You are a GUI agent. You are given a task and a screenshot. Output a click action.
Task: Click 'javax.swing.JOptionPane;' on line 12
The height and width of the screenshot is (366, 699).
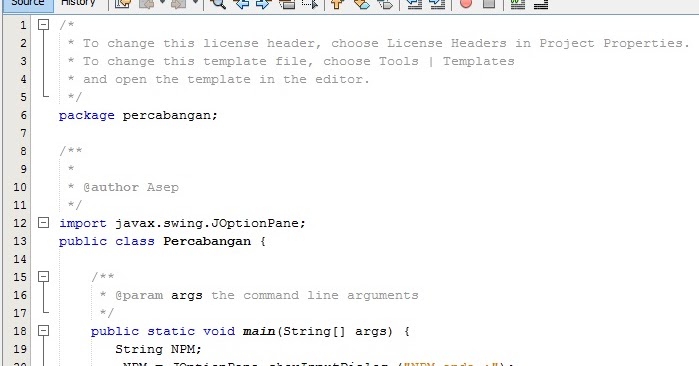point(210,223)
